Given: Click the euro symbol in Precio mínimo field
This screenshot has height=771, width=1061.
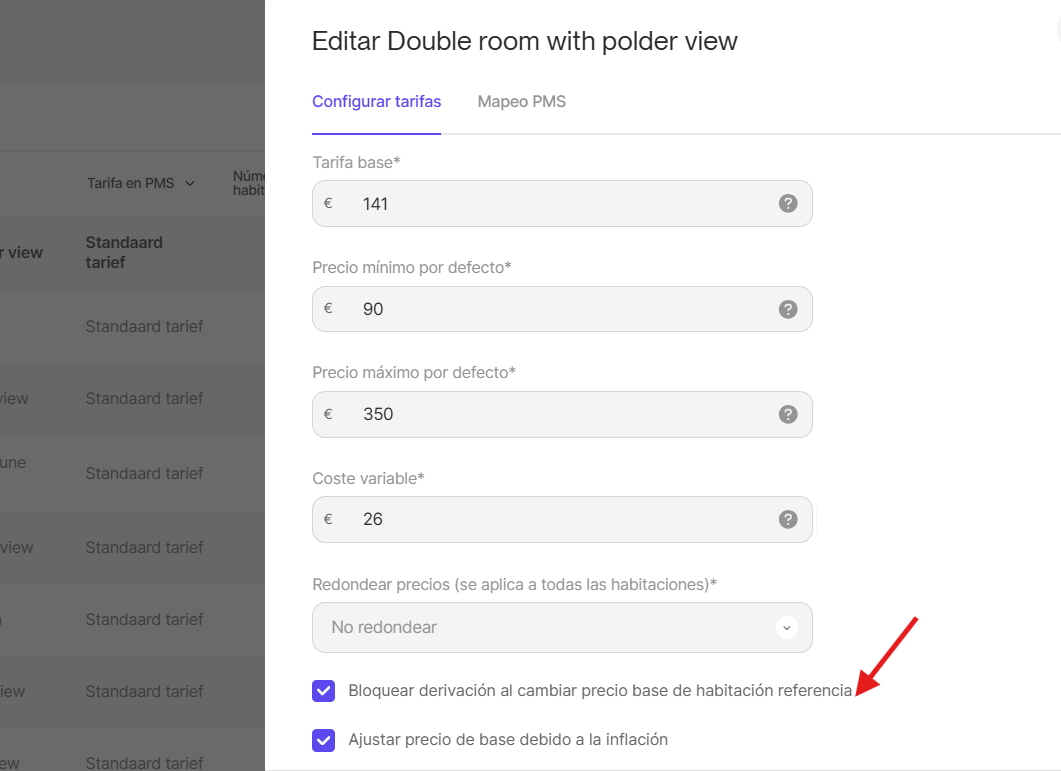Looking at the screenshot, I should [328, 309].
